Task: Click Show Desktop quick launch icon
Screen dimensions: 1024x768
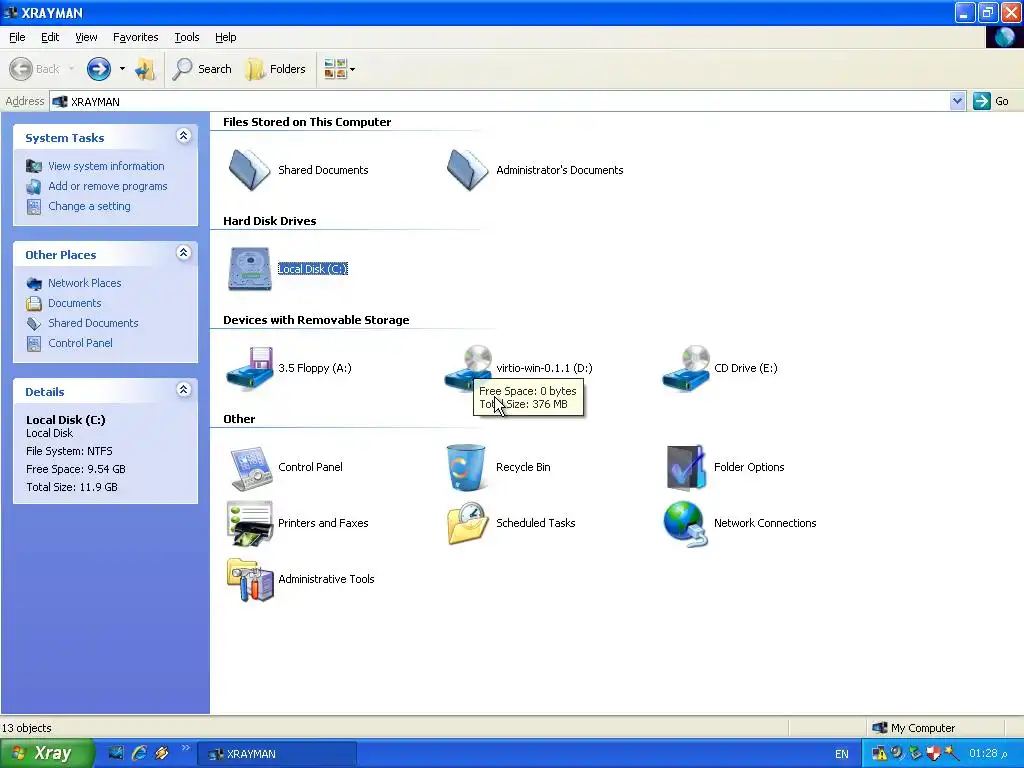Action: (x=116, y=753)
